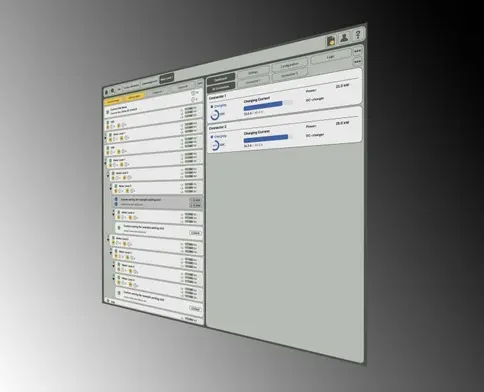Click the Connector 2 SoC circular gauge

pos(215,145)
